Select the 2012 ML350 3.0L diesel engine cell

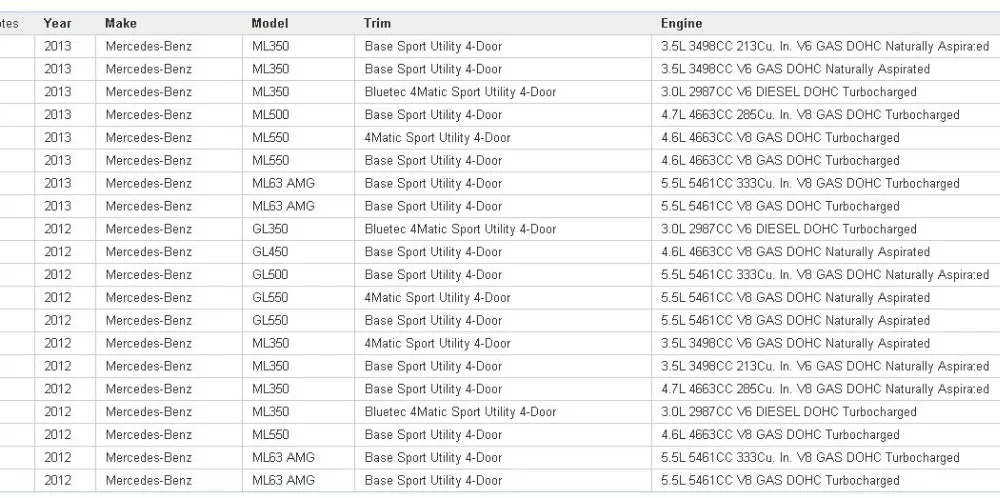click(x=826, y=413)
